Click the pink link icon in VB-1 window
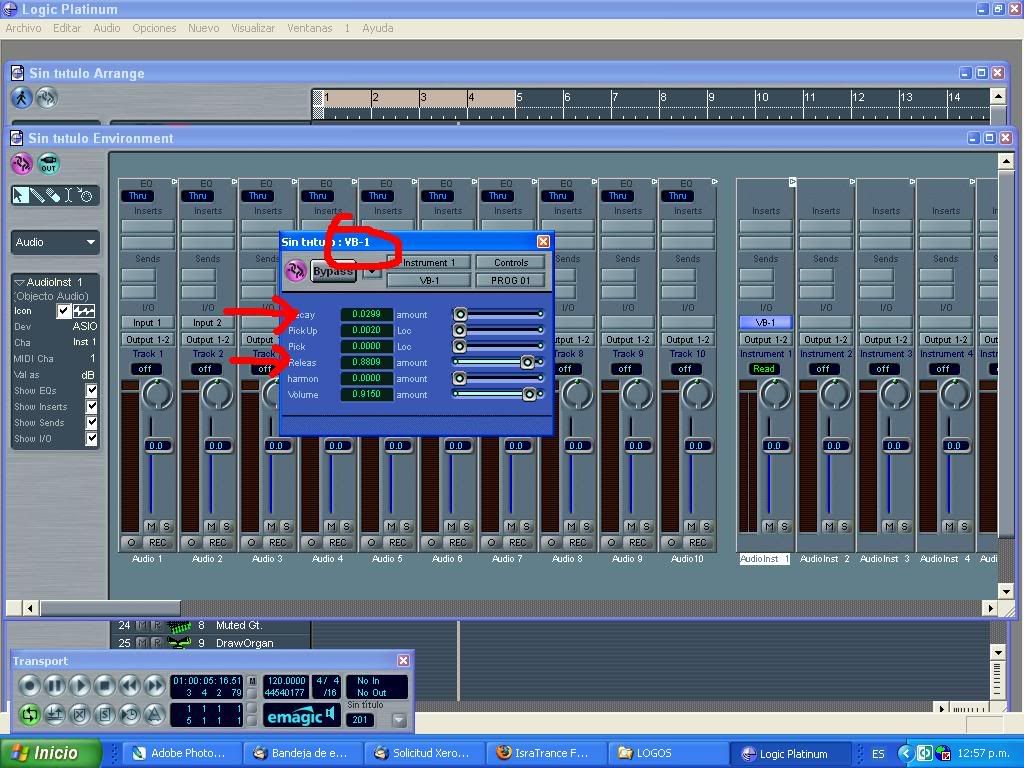1024x768 pixels. (295, 270)
